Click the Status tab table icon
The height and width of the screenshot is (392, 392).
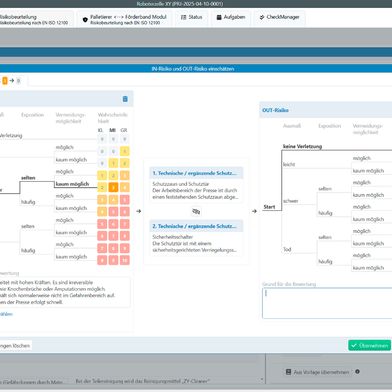point(183,17)
